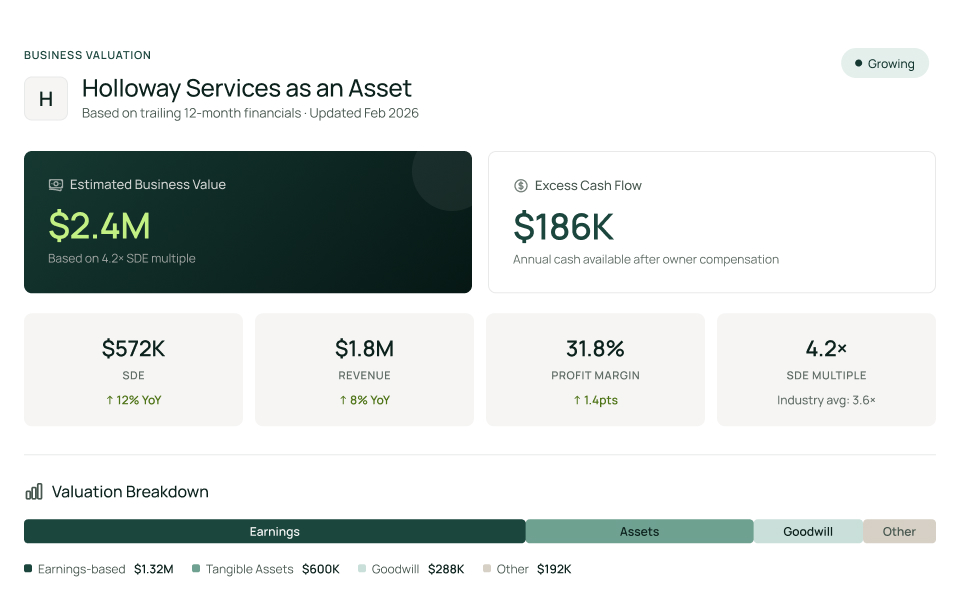Click the $1.32M earnings-based amount
Image resolution: width=960 pixels, height=610 pixels.
pos(154,570)
